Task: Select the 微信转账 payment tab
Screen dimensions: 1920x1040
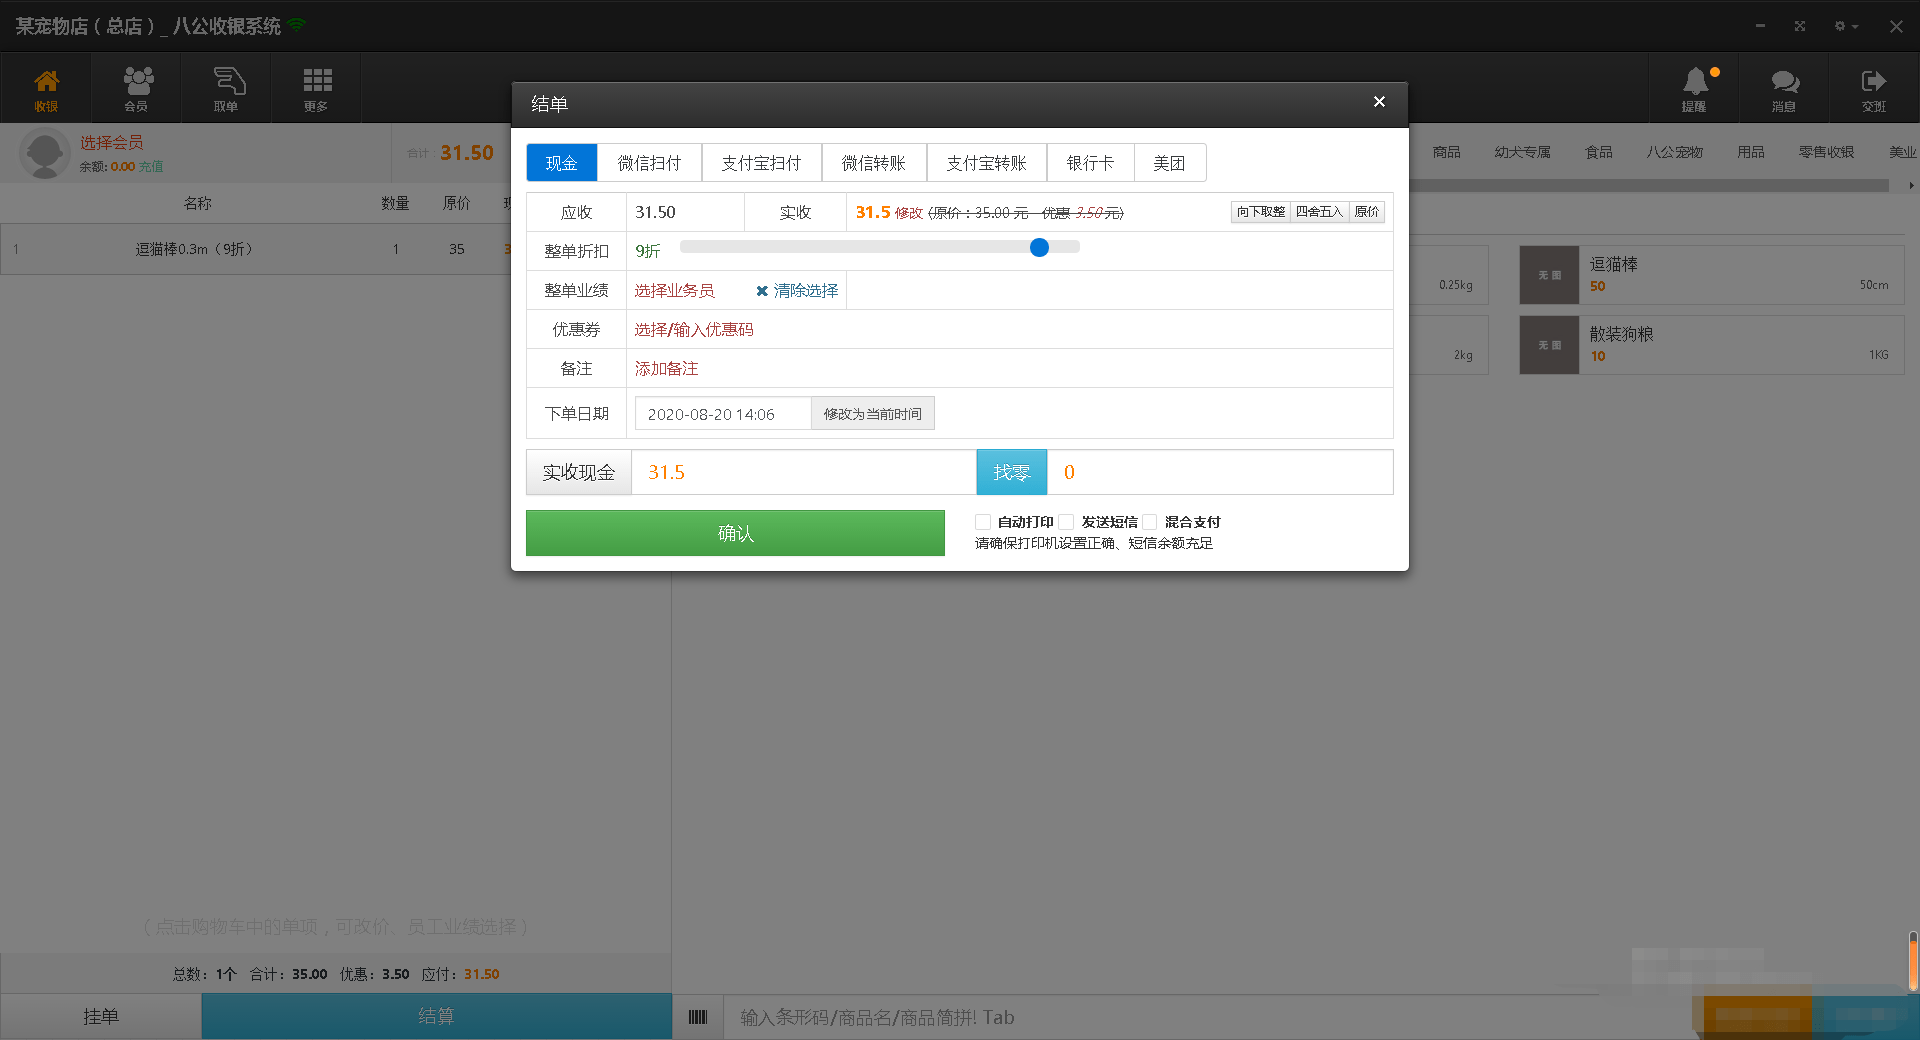Action: click(x=874, y=163)
